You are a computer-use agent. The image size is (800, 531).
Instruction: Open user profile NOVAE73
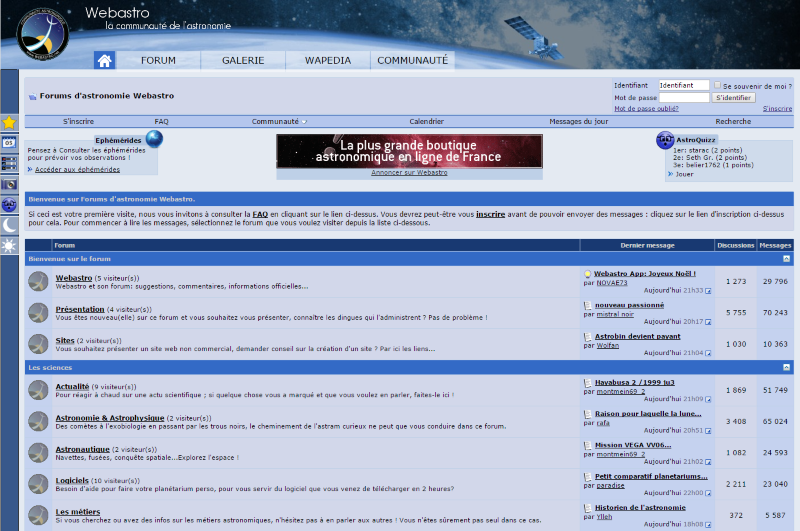coord(612,283)
